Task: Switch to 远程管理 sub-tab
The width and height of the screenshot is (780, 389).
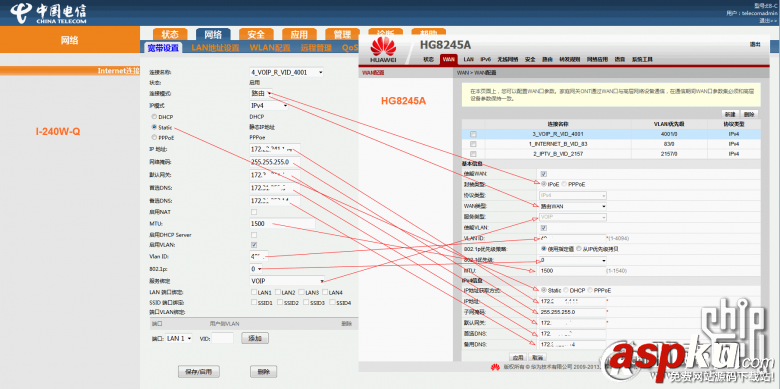Action: click(316, 48)
